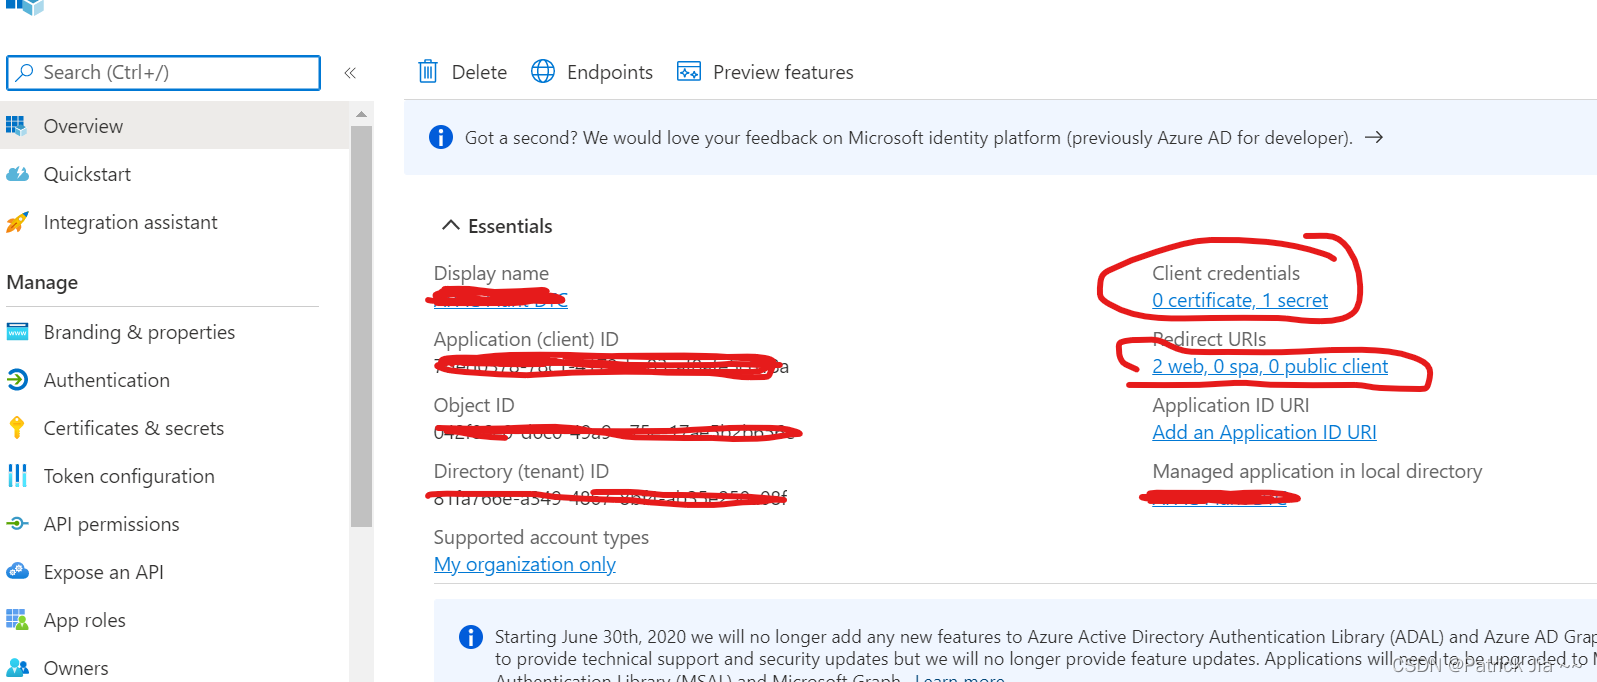The width and height of the screenshot is (1597, 682).
Task: Click the Preview features icon
Action: [689, 71]
